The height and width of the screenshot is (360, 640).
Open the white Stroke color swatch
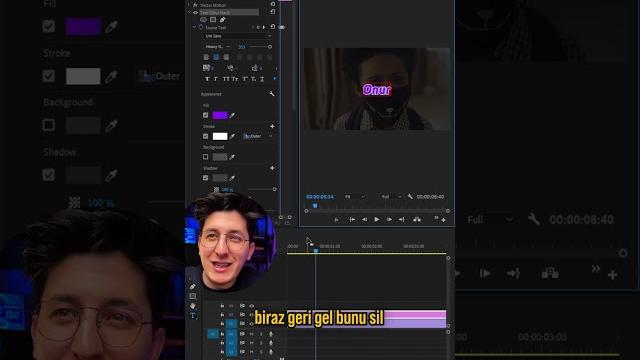[x=220, y=136]
